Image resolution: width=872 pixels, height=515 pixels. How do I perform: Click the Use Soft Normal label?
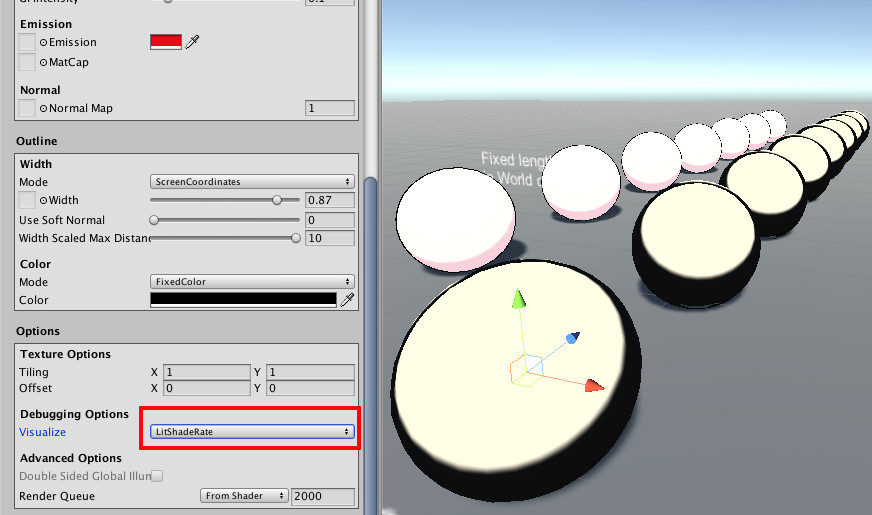62,220
